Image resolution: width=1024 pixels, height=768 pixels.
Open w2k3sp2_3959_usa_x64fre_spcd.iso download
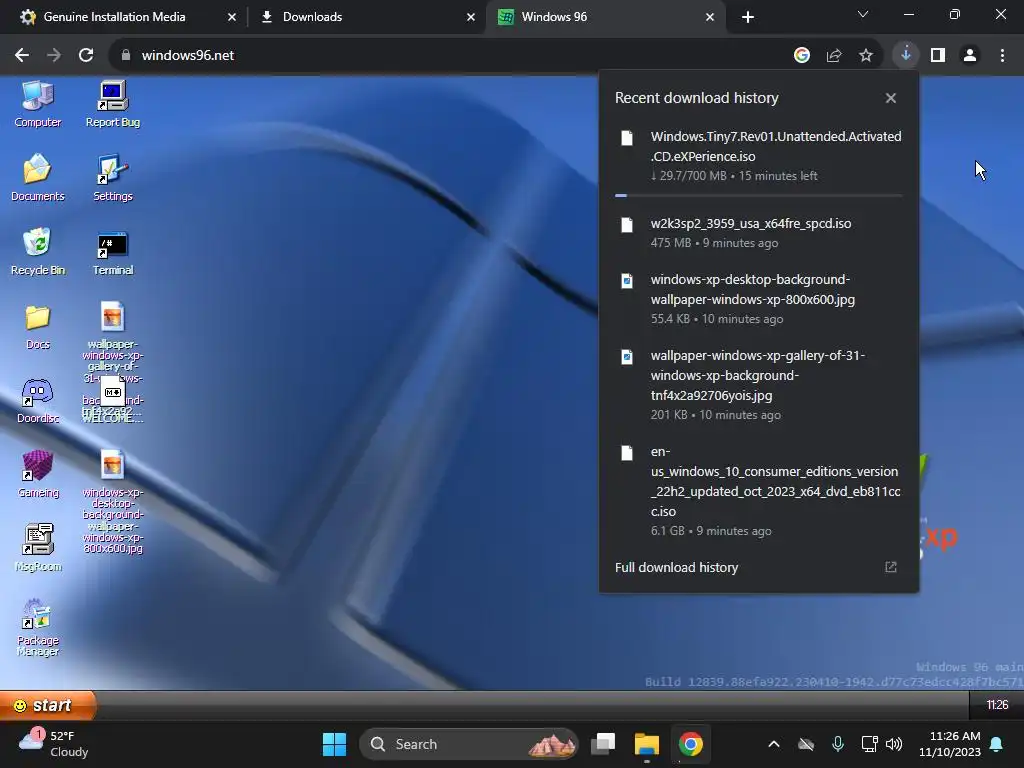pos(759,232)
